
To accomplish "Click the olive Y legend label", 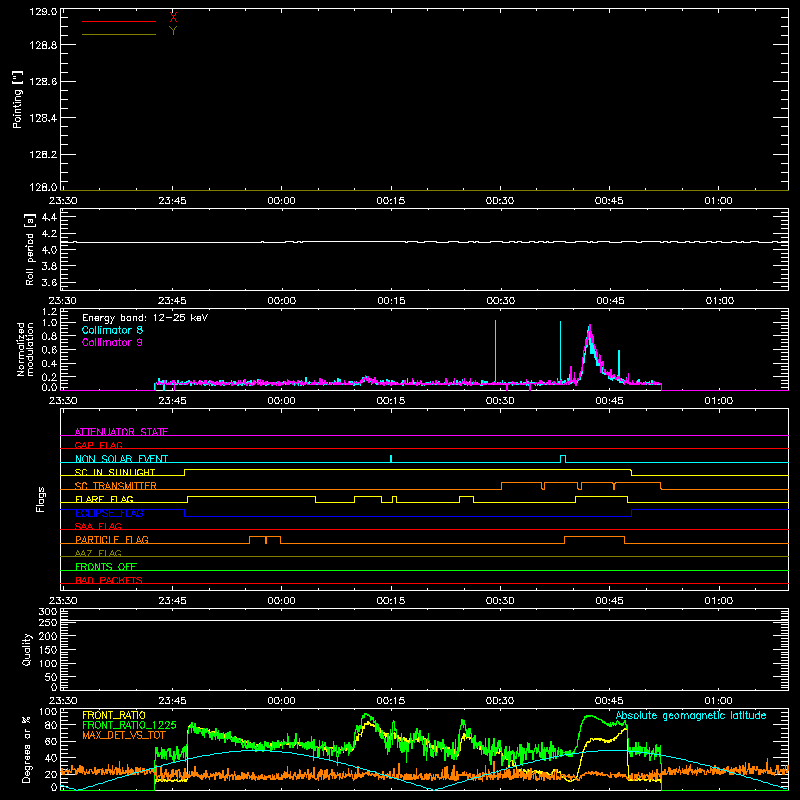I will click(x=173, y=31).
